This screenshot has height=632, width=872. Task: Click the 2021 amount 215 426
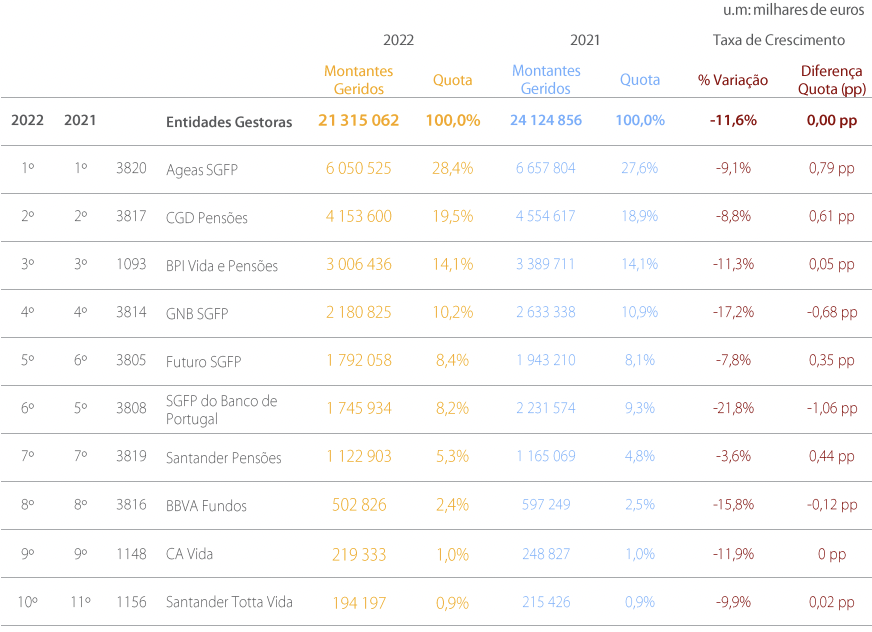[546, 601]
